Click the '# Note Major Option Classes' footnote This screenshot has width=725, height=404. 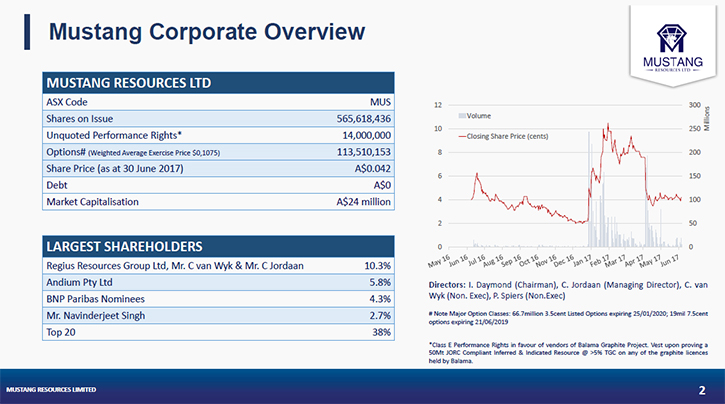pos(568,318)
